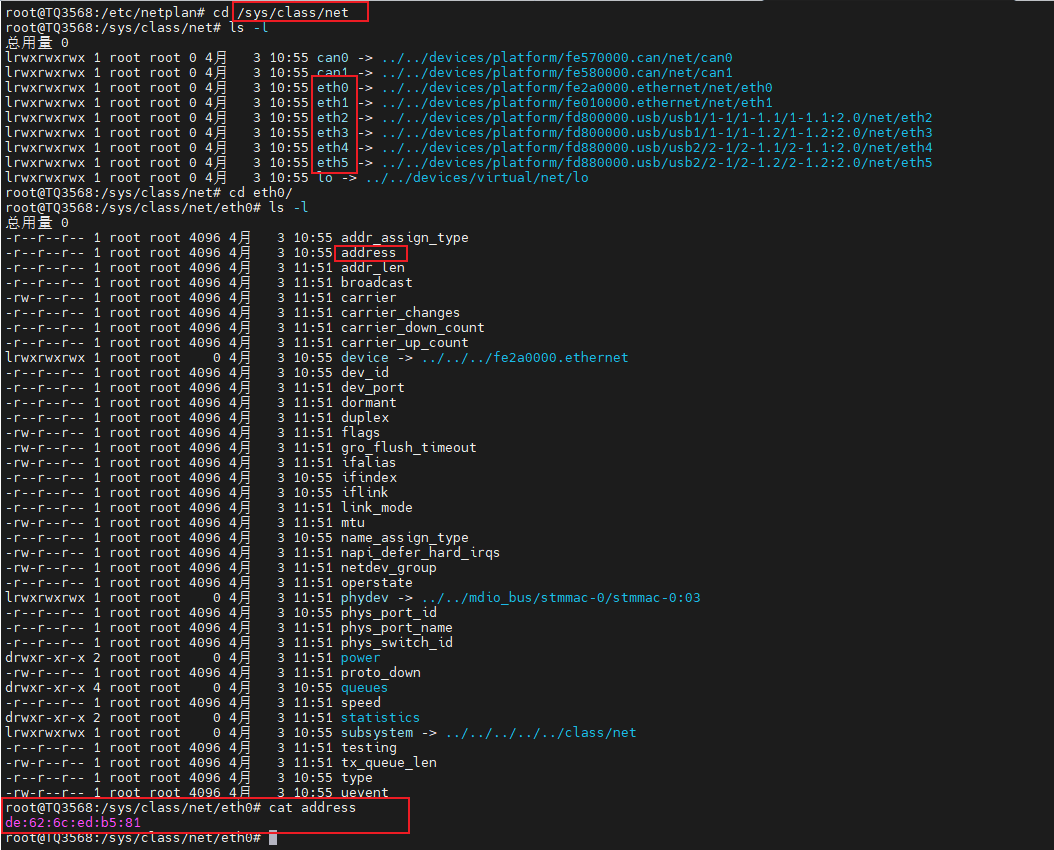Click the ifindex file name
This screenshot has width=1054, height=850.
click(x=368, y=478)
